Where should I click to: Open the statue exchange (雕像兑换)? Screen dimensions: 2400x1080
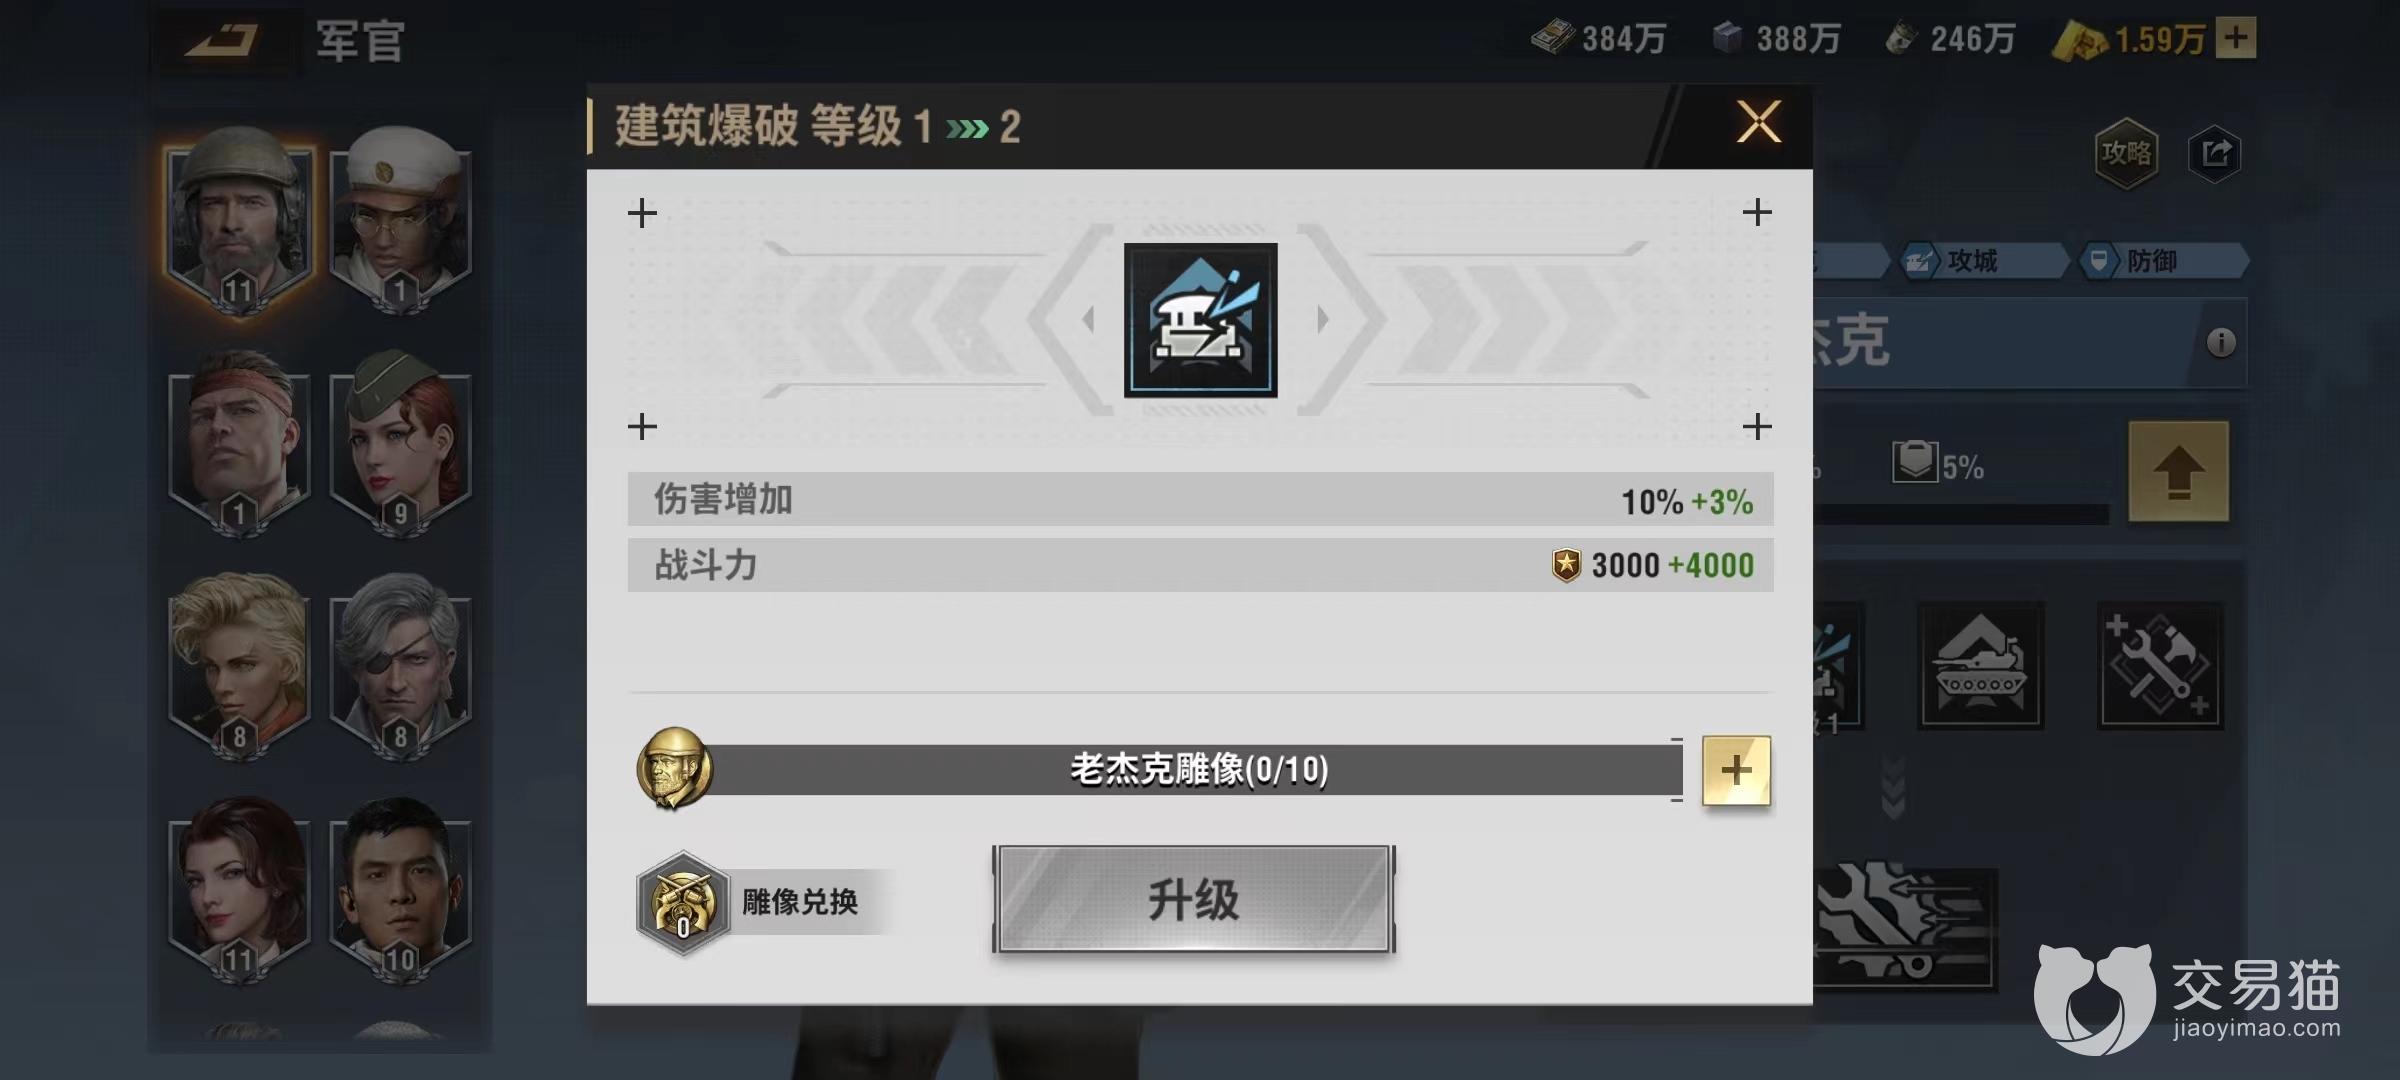763,902
